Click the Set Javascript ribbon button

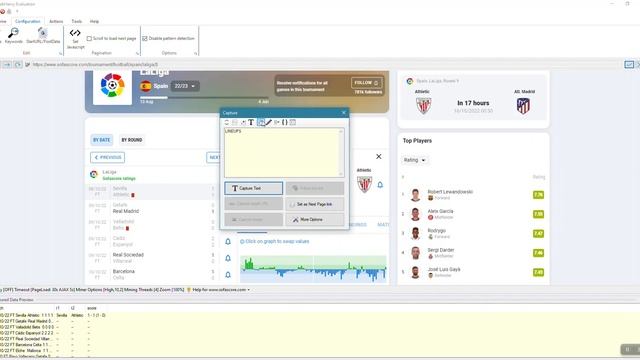pos(75,38)
